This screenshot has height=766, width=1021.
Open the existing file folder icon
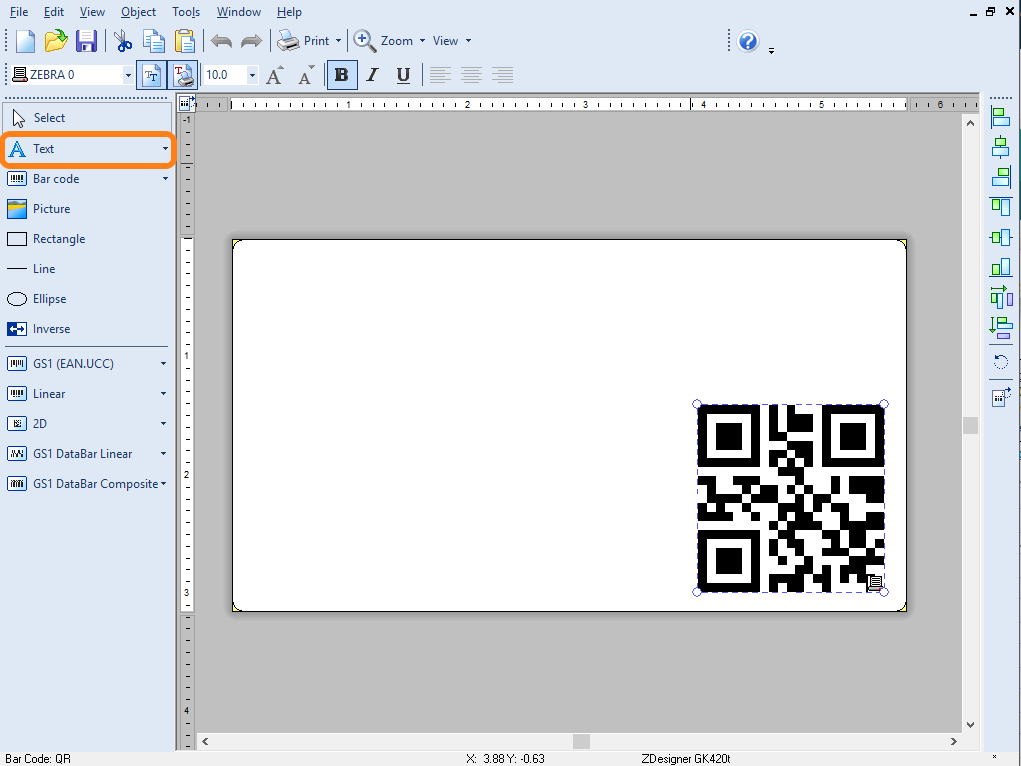pos(56,41)
